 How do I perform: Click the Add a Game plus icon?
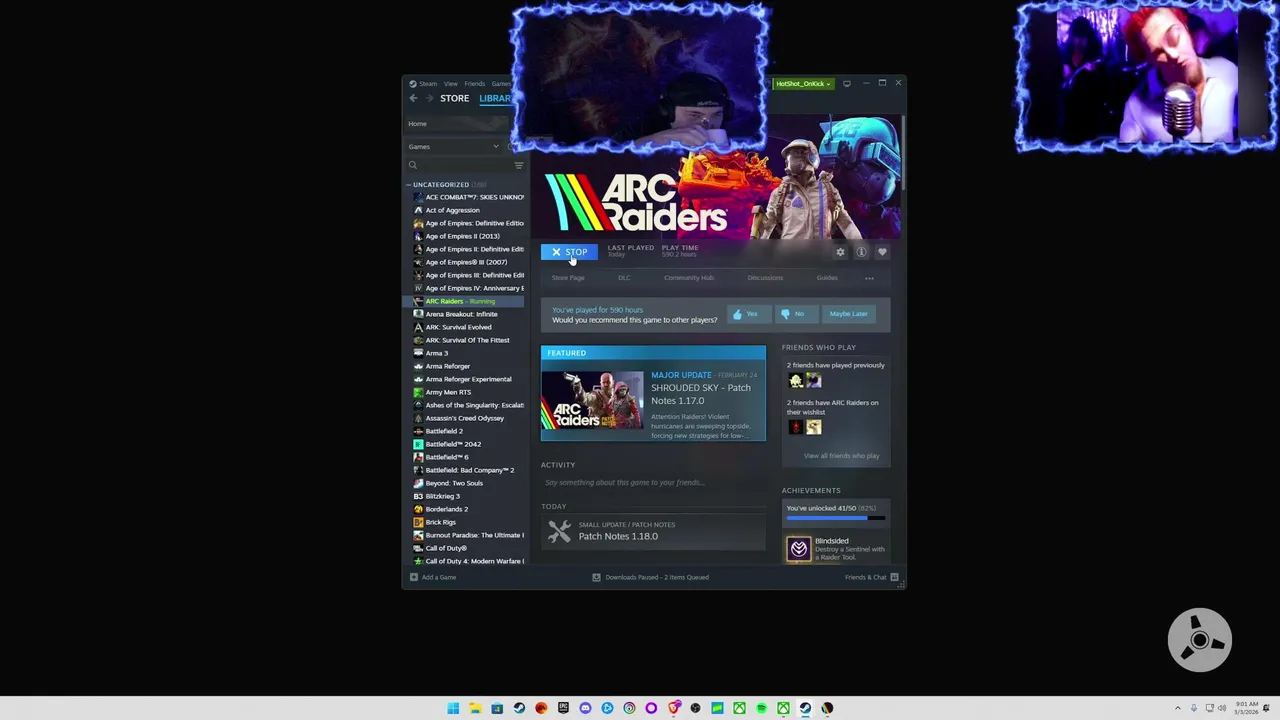click(x=413, y=577)
